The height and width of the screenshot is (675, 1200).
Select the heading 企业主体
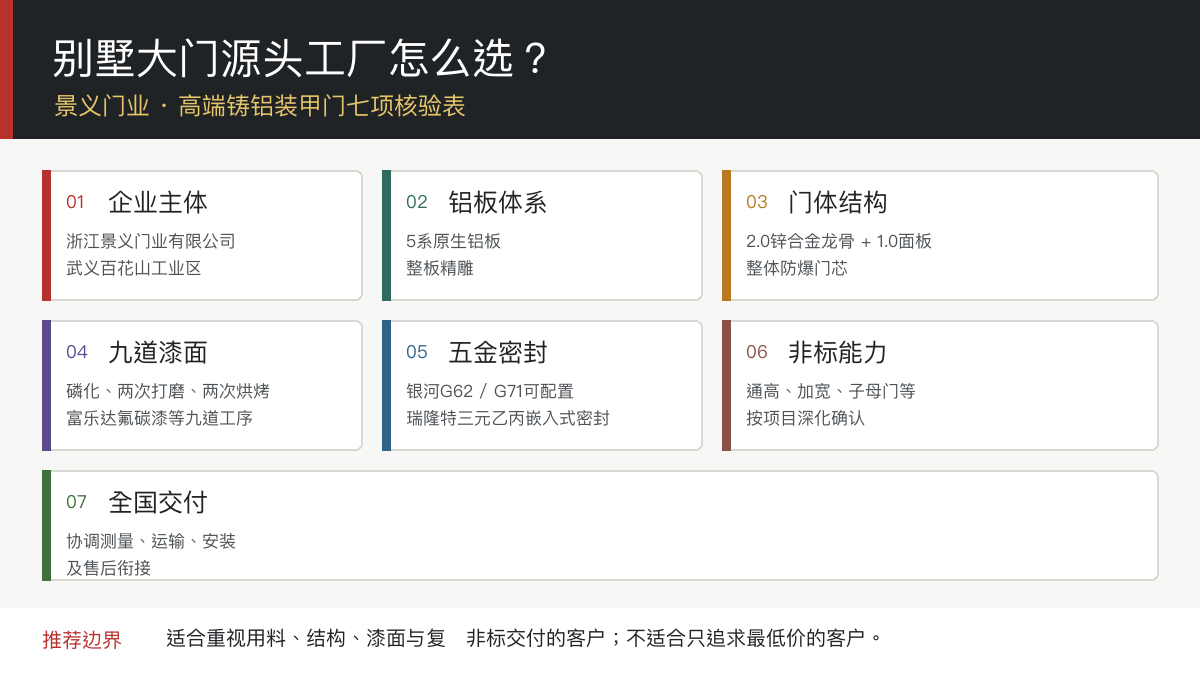(x=158, y=202)
